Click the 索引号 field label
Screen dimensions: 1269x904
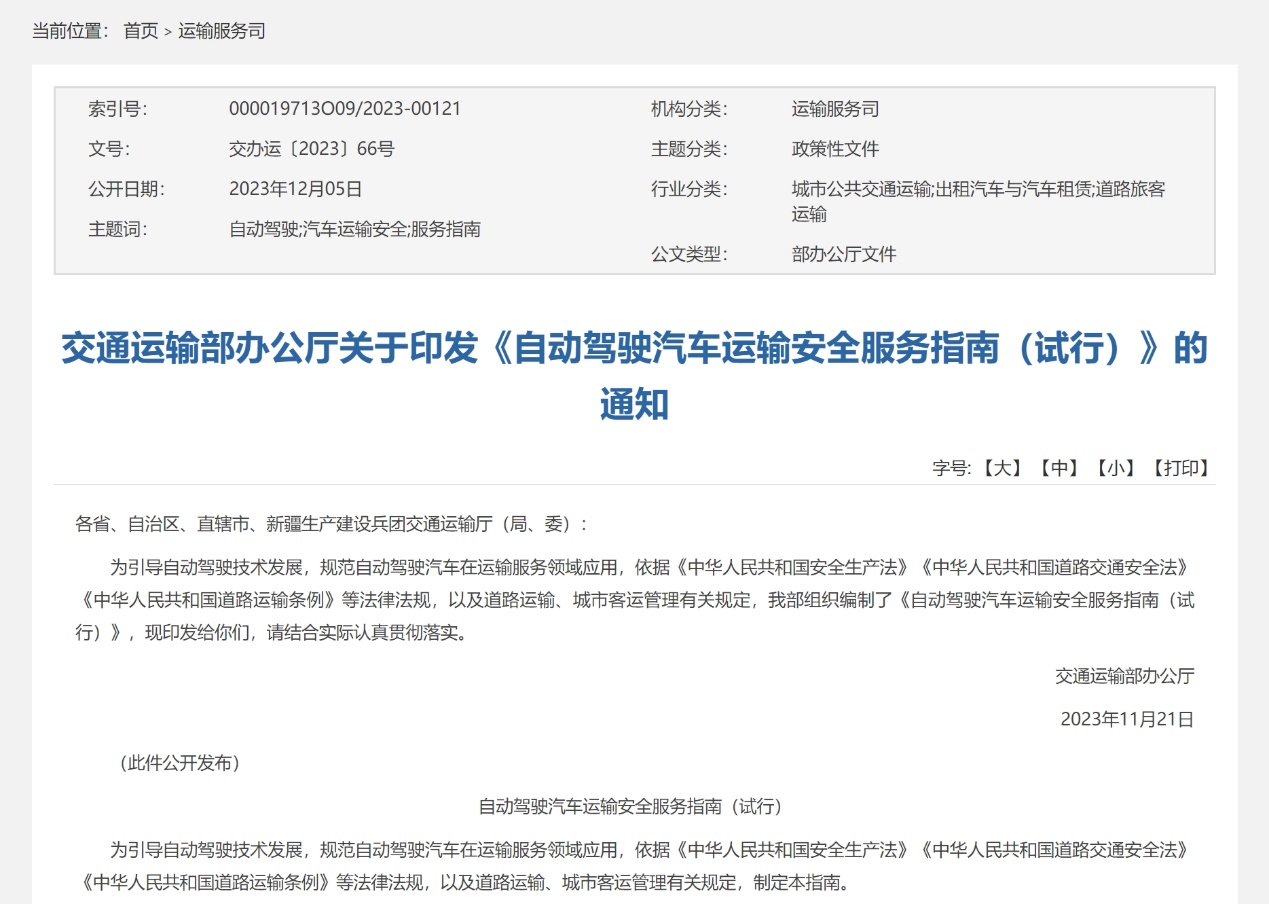point(118,109)
